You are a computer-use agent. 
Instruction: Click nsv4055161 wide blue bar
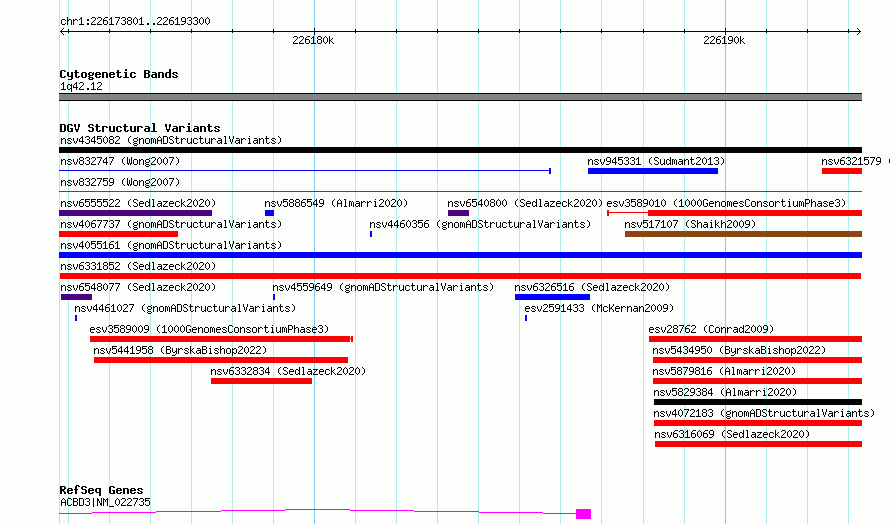460,255
